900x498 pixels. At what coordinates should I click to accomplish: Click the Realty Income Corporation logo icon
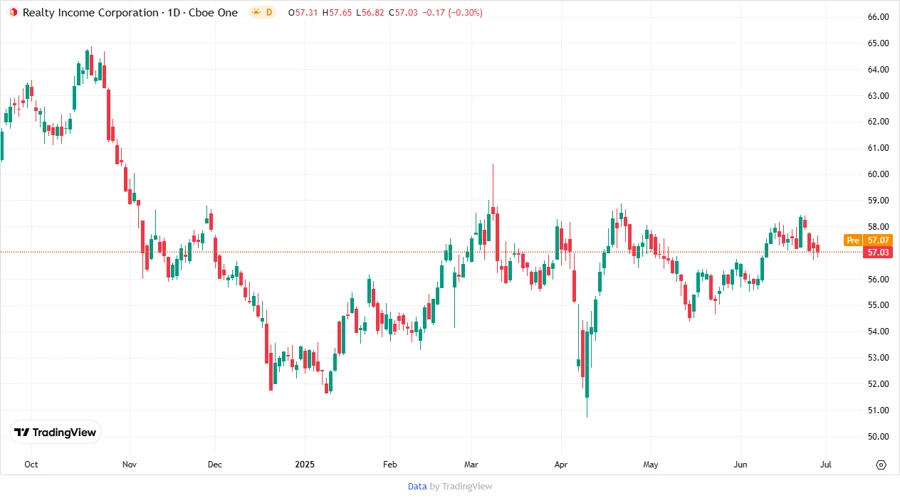pyautogui.click(x=13, y=13)
